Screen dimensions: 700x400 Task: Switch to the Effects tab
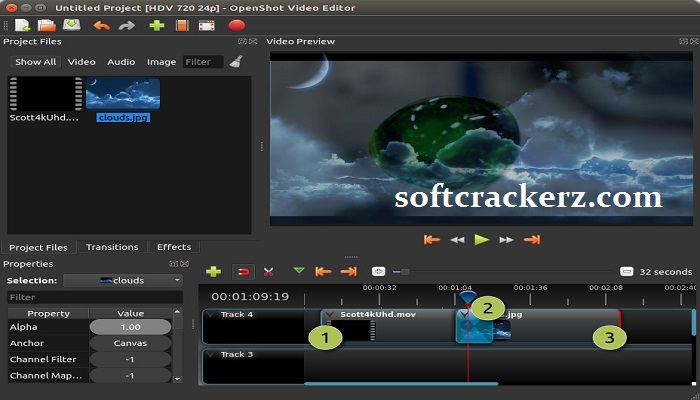tap(174, 247)
